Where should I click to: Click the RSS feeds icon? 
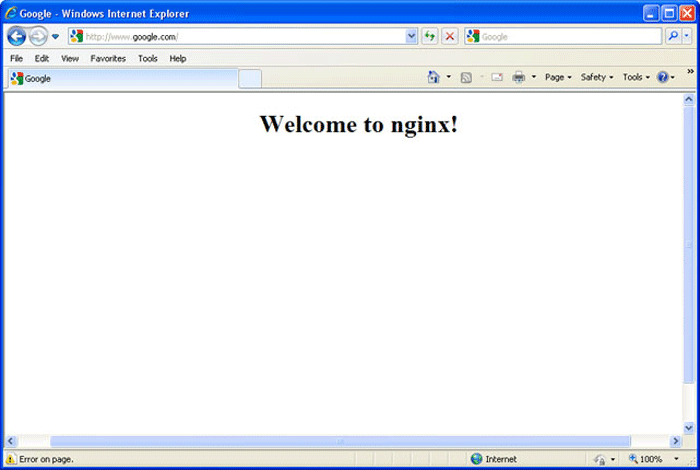point(466,77)
